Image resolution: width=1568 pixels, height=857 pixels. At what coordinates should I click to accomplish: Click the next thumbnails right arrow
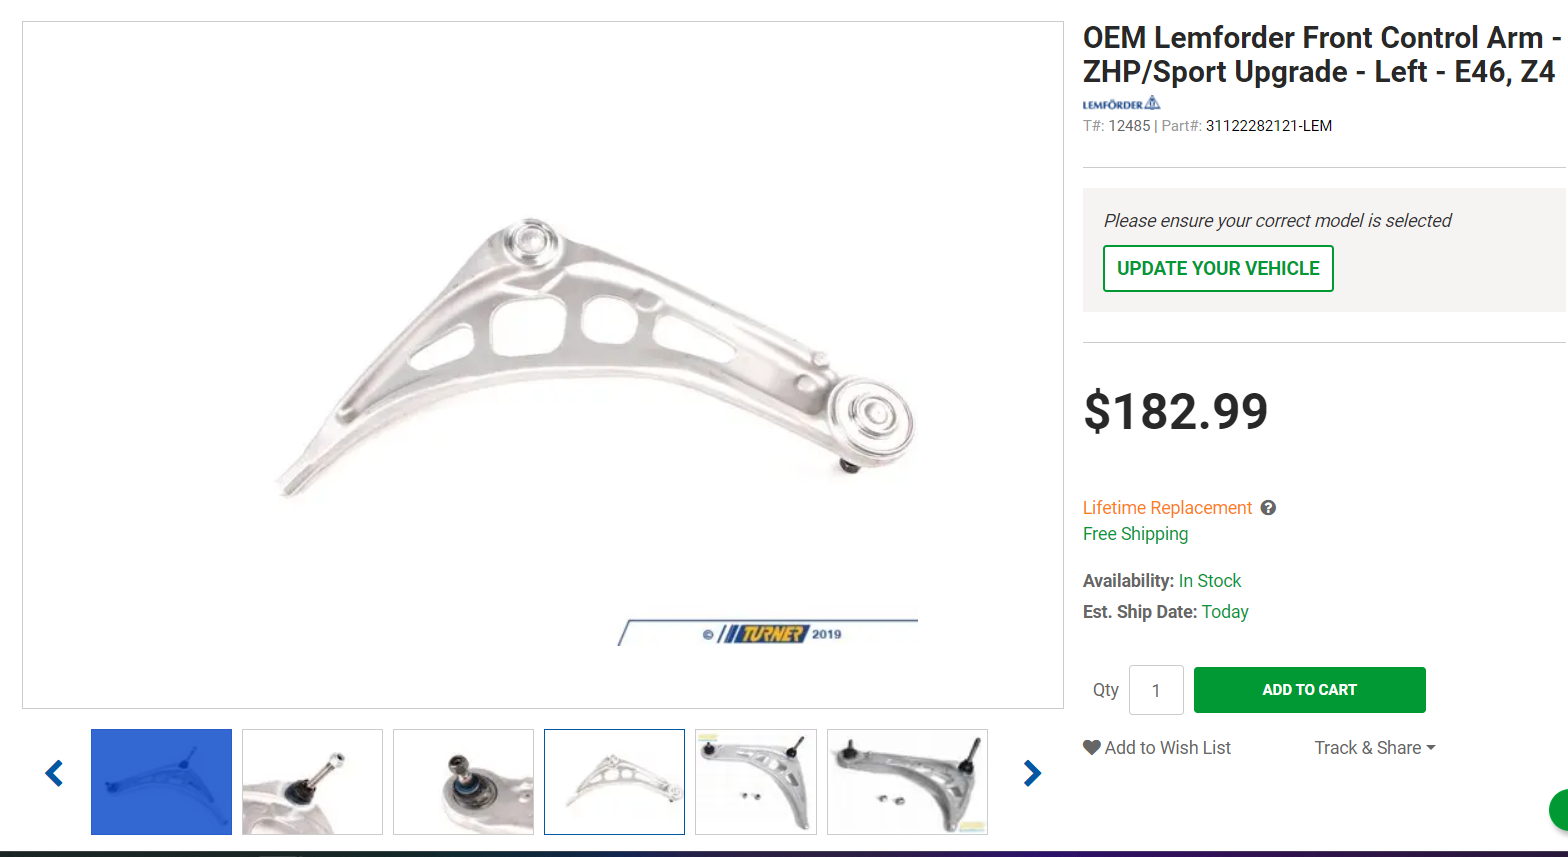(1032, 773)
